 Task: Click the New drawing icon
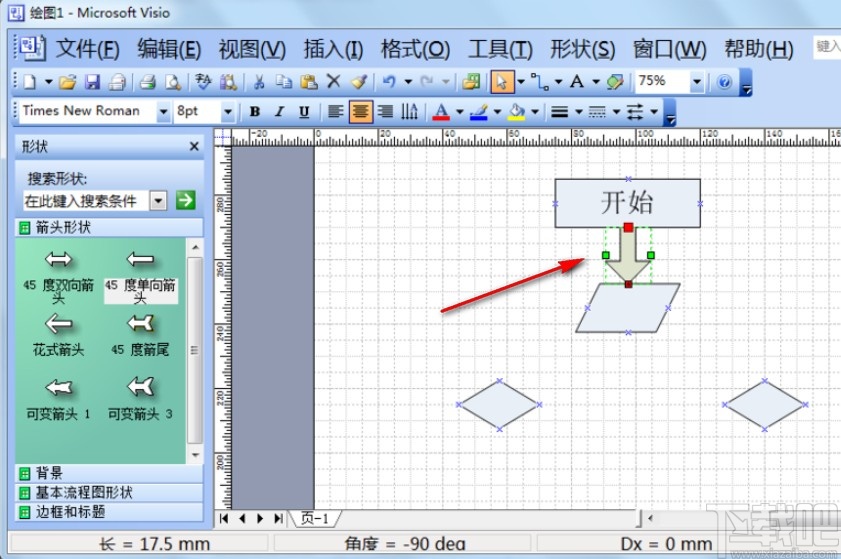click(x=30, y=82)
